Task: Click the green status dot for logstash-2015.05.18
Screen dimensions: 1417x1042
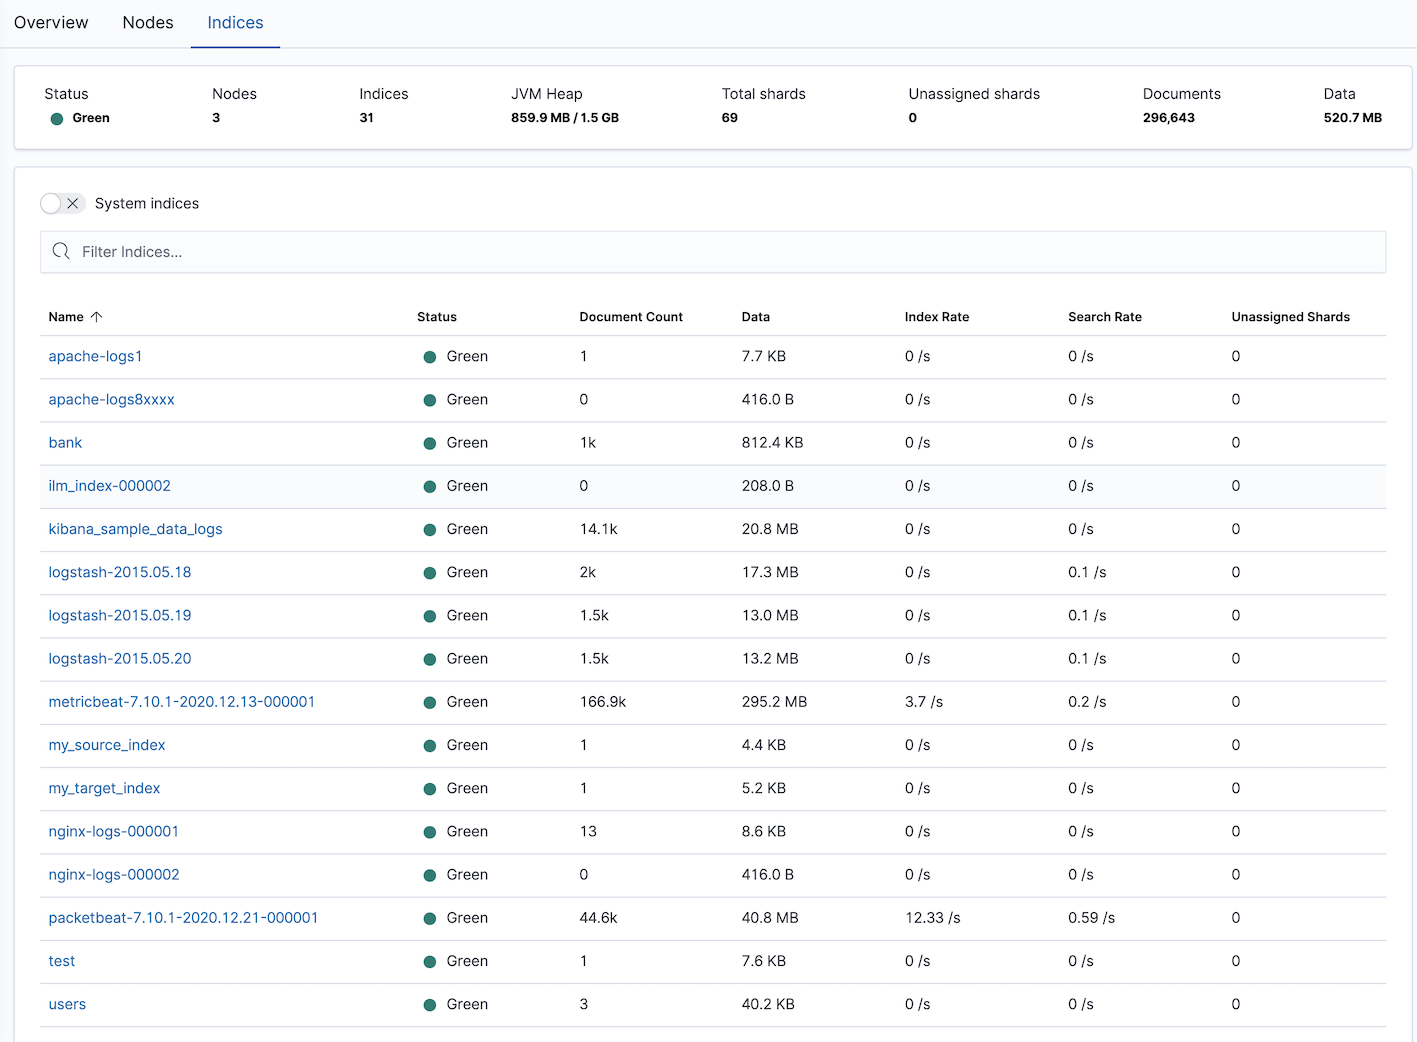Action: [430, 573]
